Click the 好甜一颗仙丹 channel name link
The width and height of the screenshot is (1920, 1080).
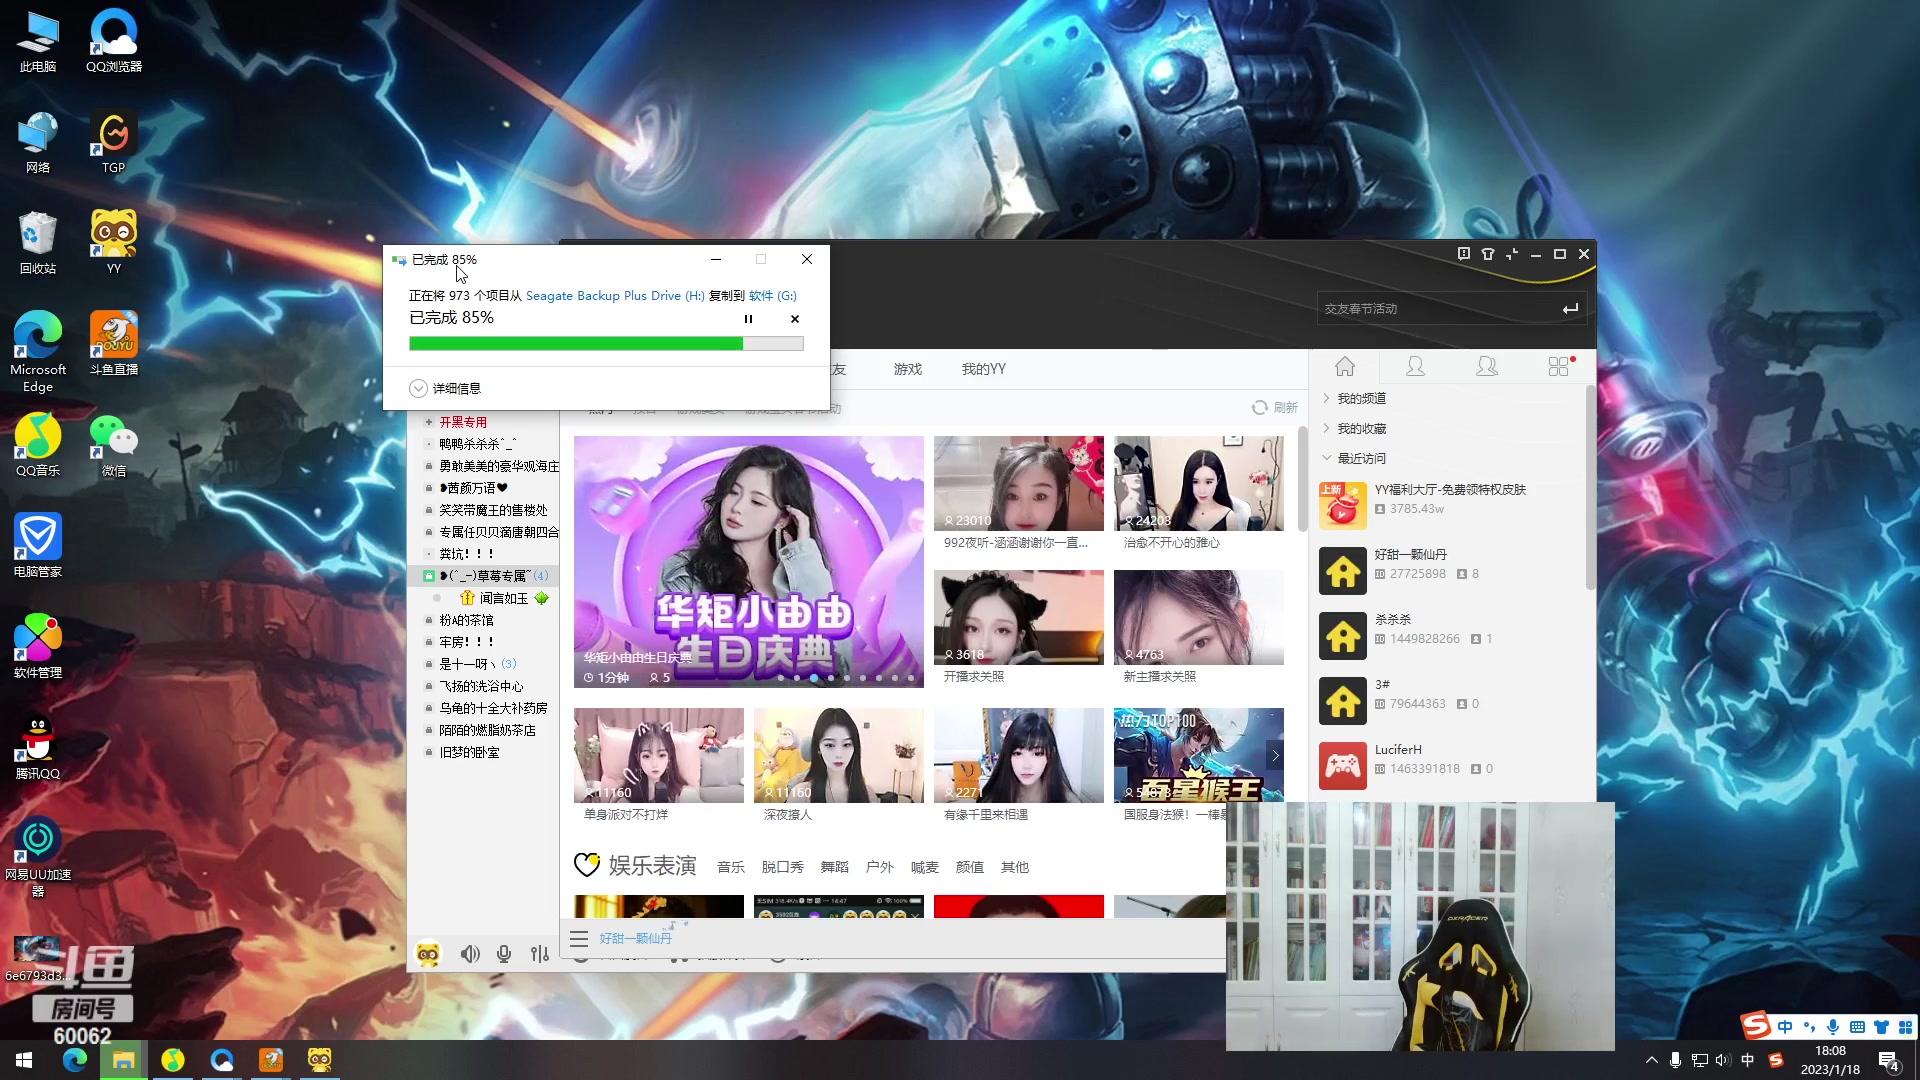point(635,938)
